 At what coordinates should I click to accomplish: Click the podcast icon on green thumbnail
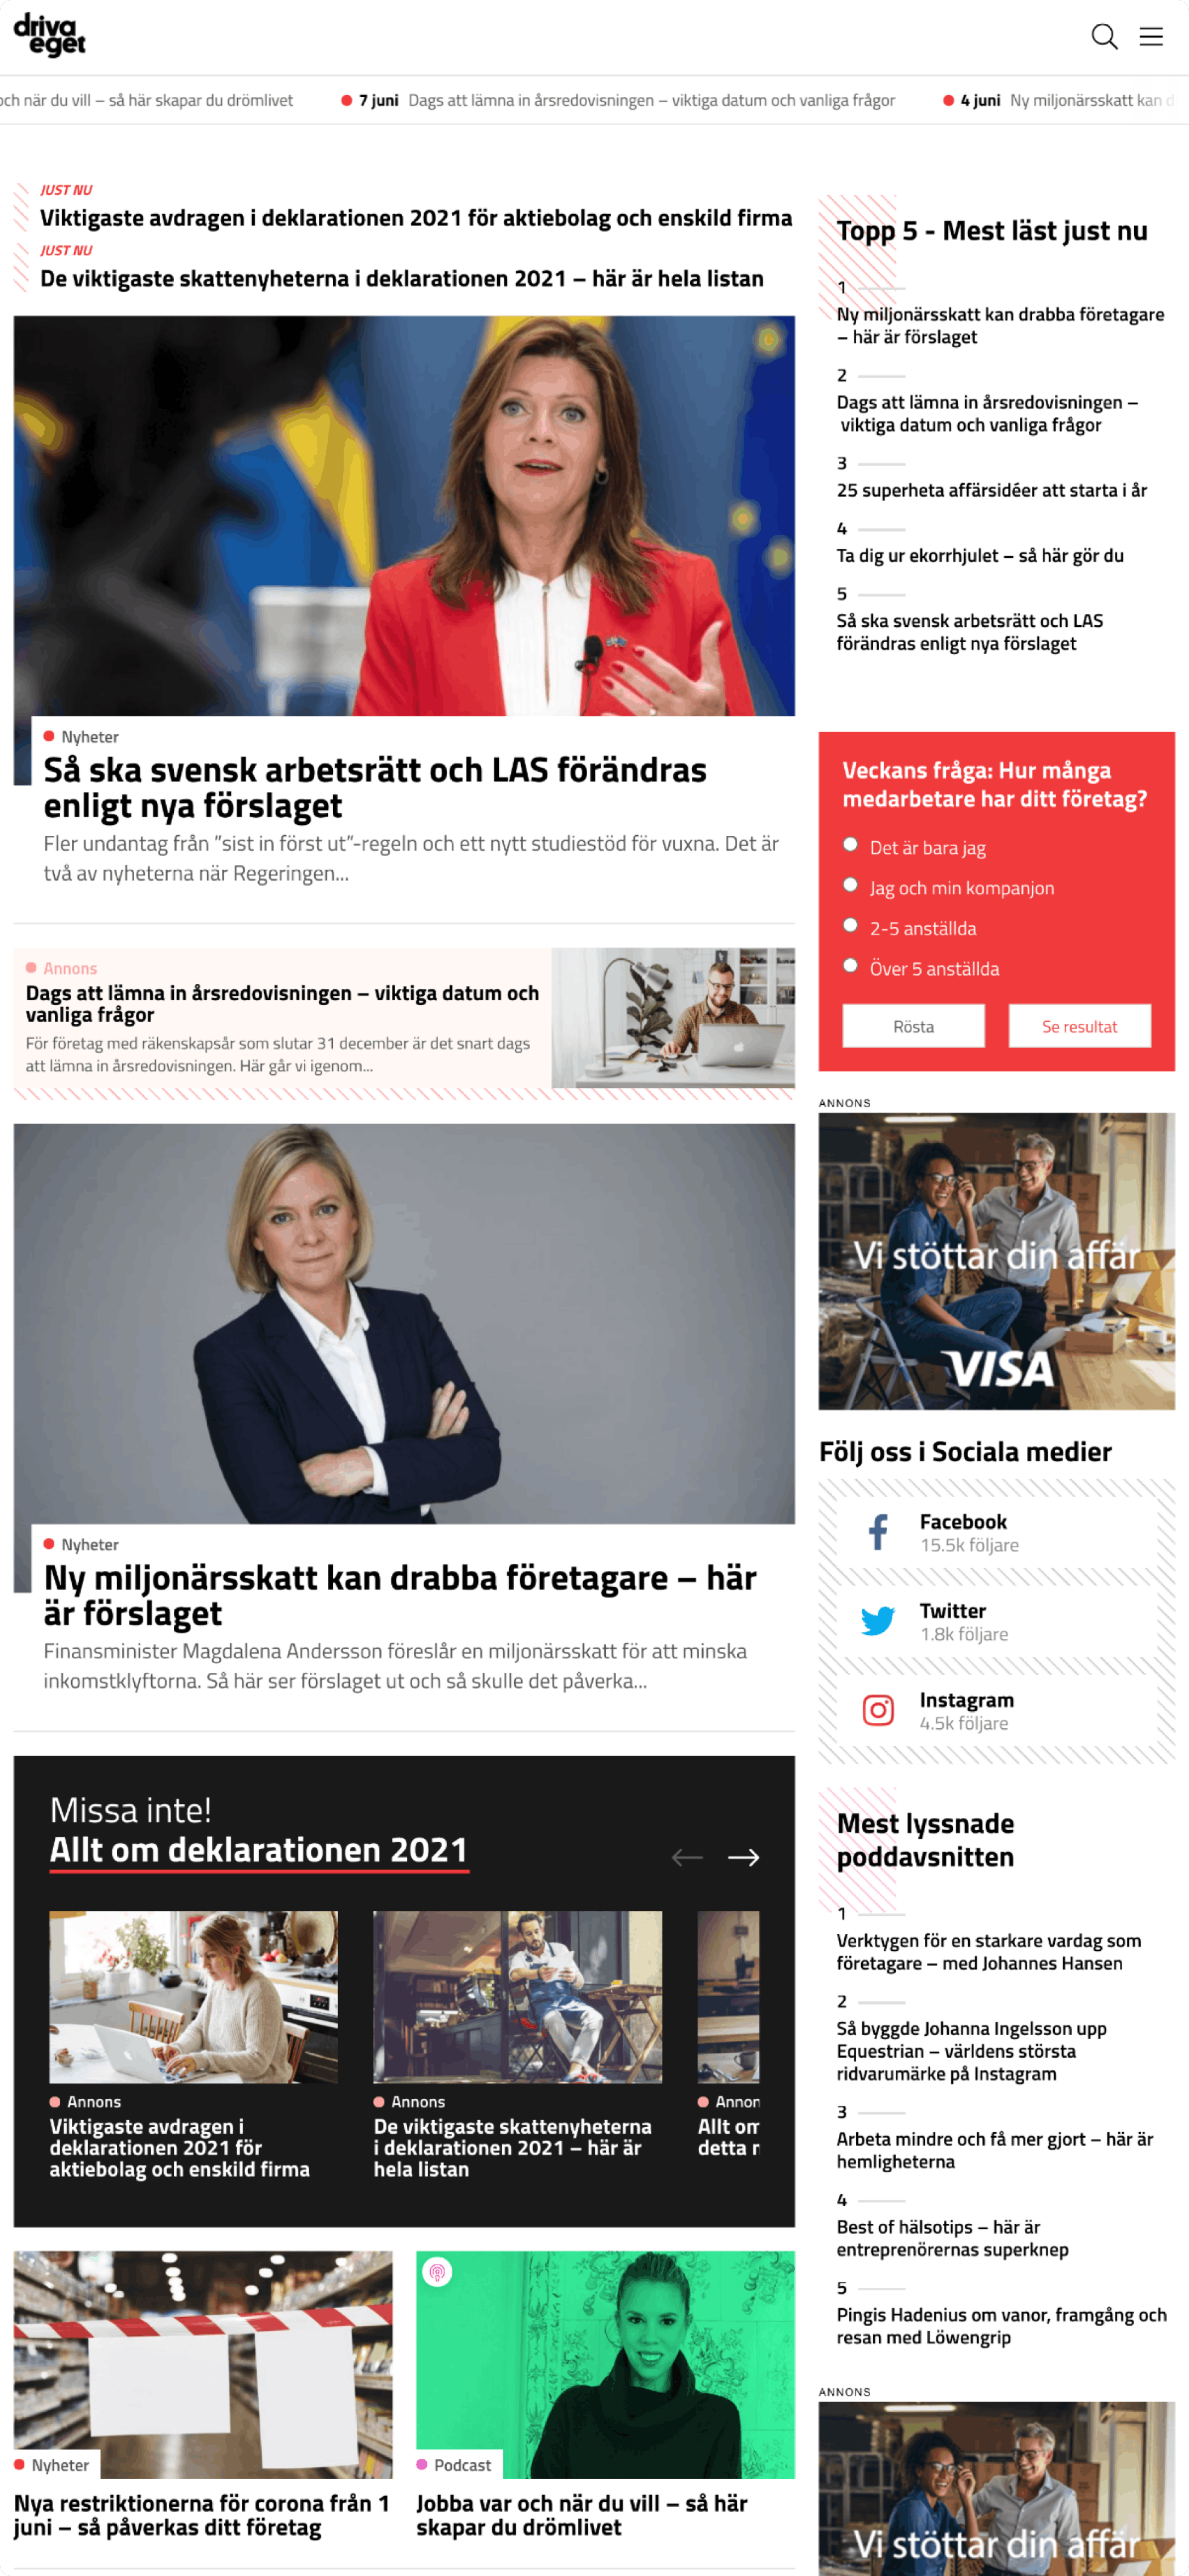point(437,2272)
